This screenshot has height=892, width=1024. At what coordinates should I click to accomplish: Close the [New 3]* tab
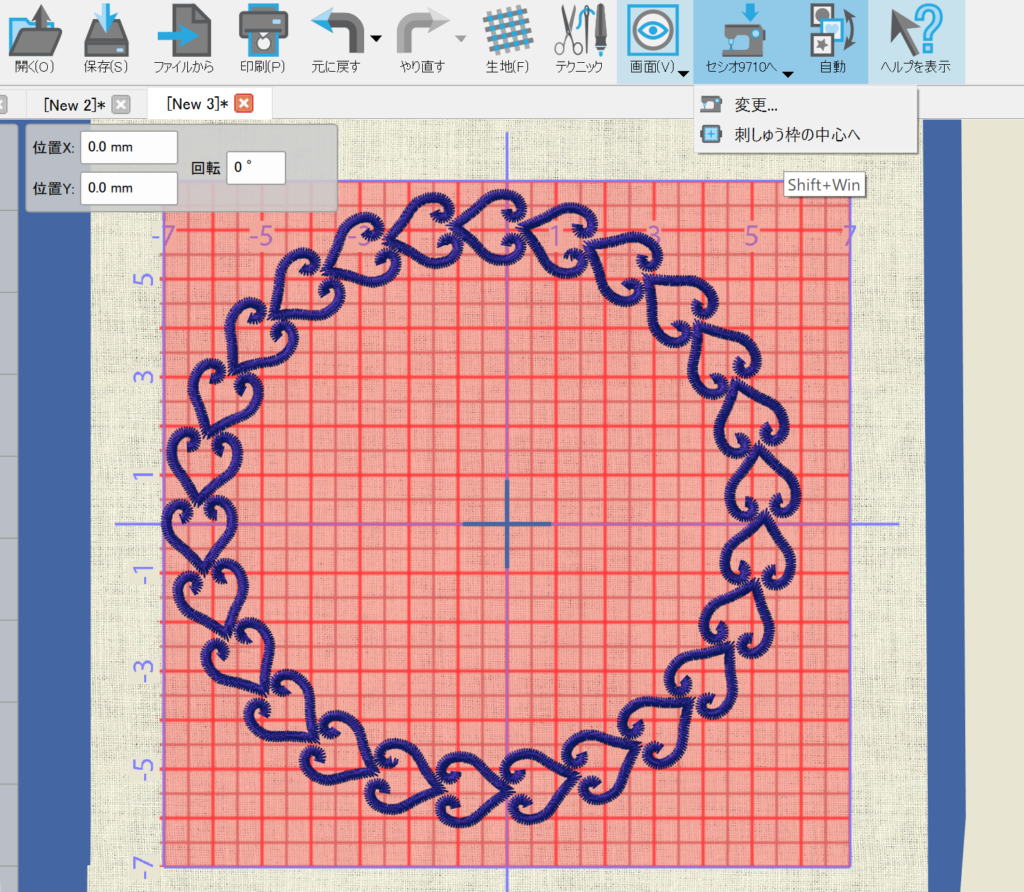click(244, 104)
